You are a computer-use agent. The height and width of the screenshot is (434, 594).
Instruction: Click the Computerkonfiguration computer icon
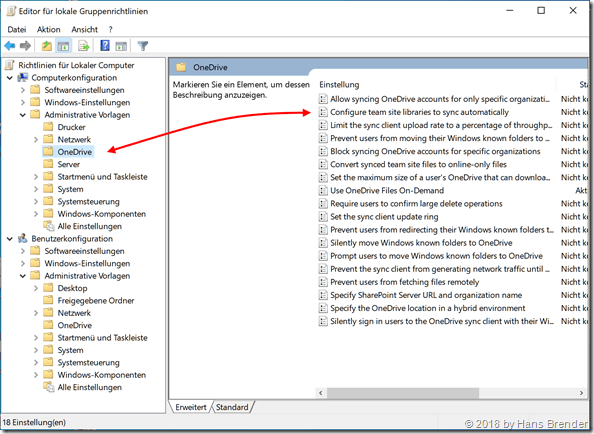(23, 77)
